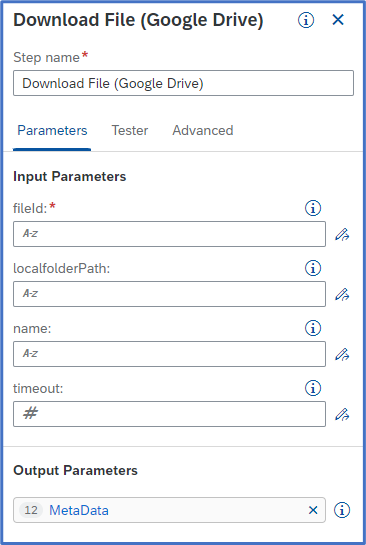Open expression editor for fileId field

[x=342, y=234]
